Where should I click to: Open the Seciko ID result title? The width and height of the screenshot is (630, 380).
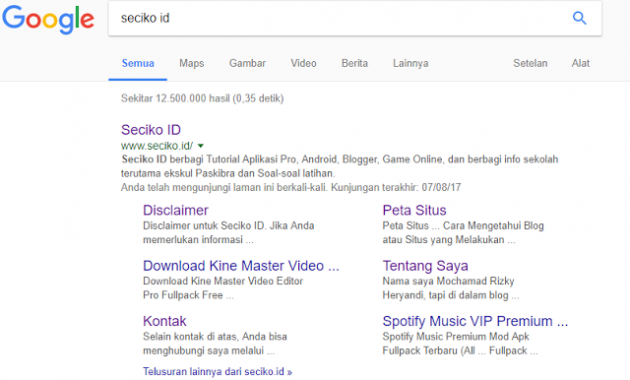[x=151, y=130]
